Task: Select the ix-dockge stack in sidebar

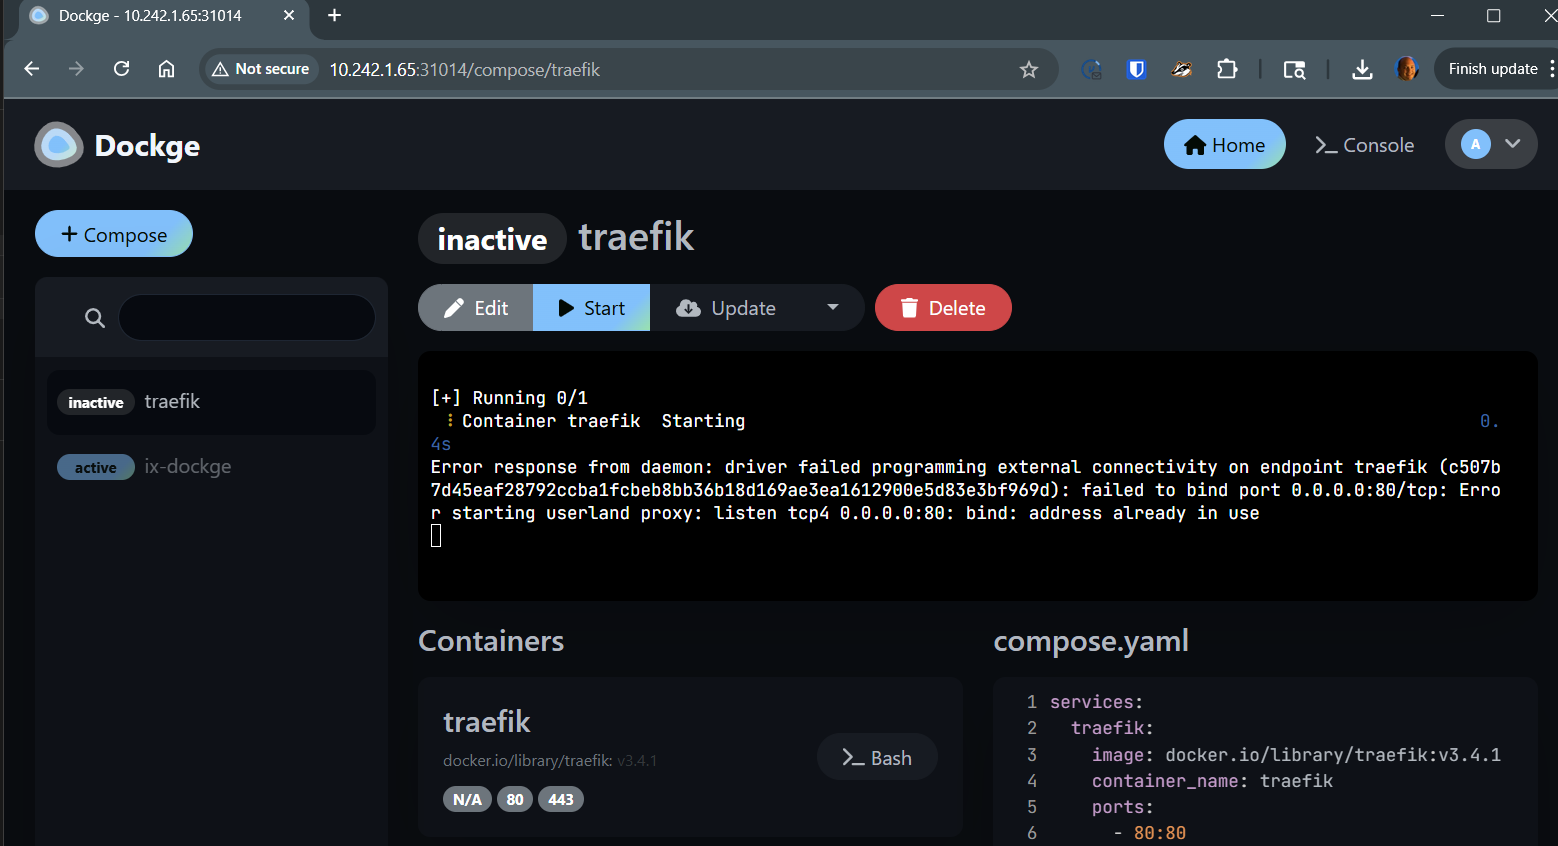Action: [211, 467]
